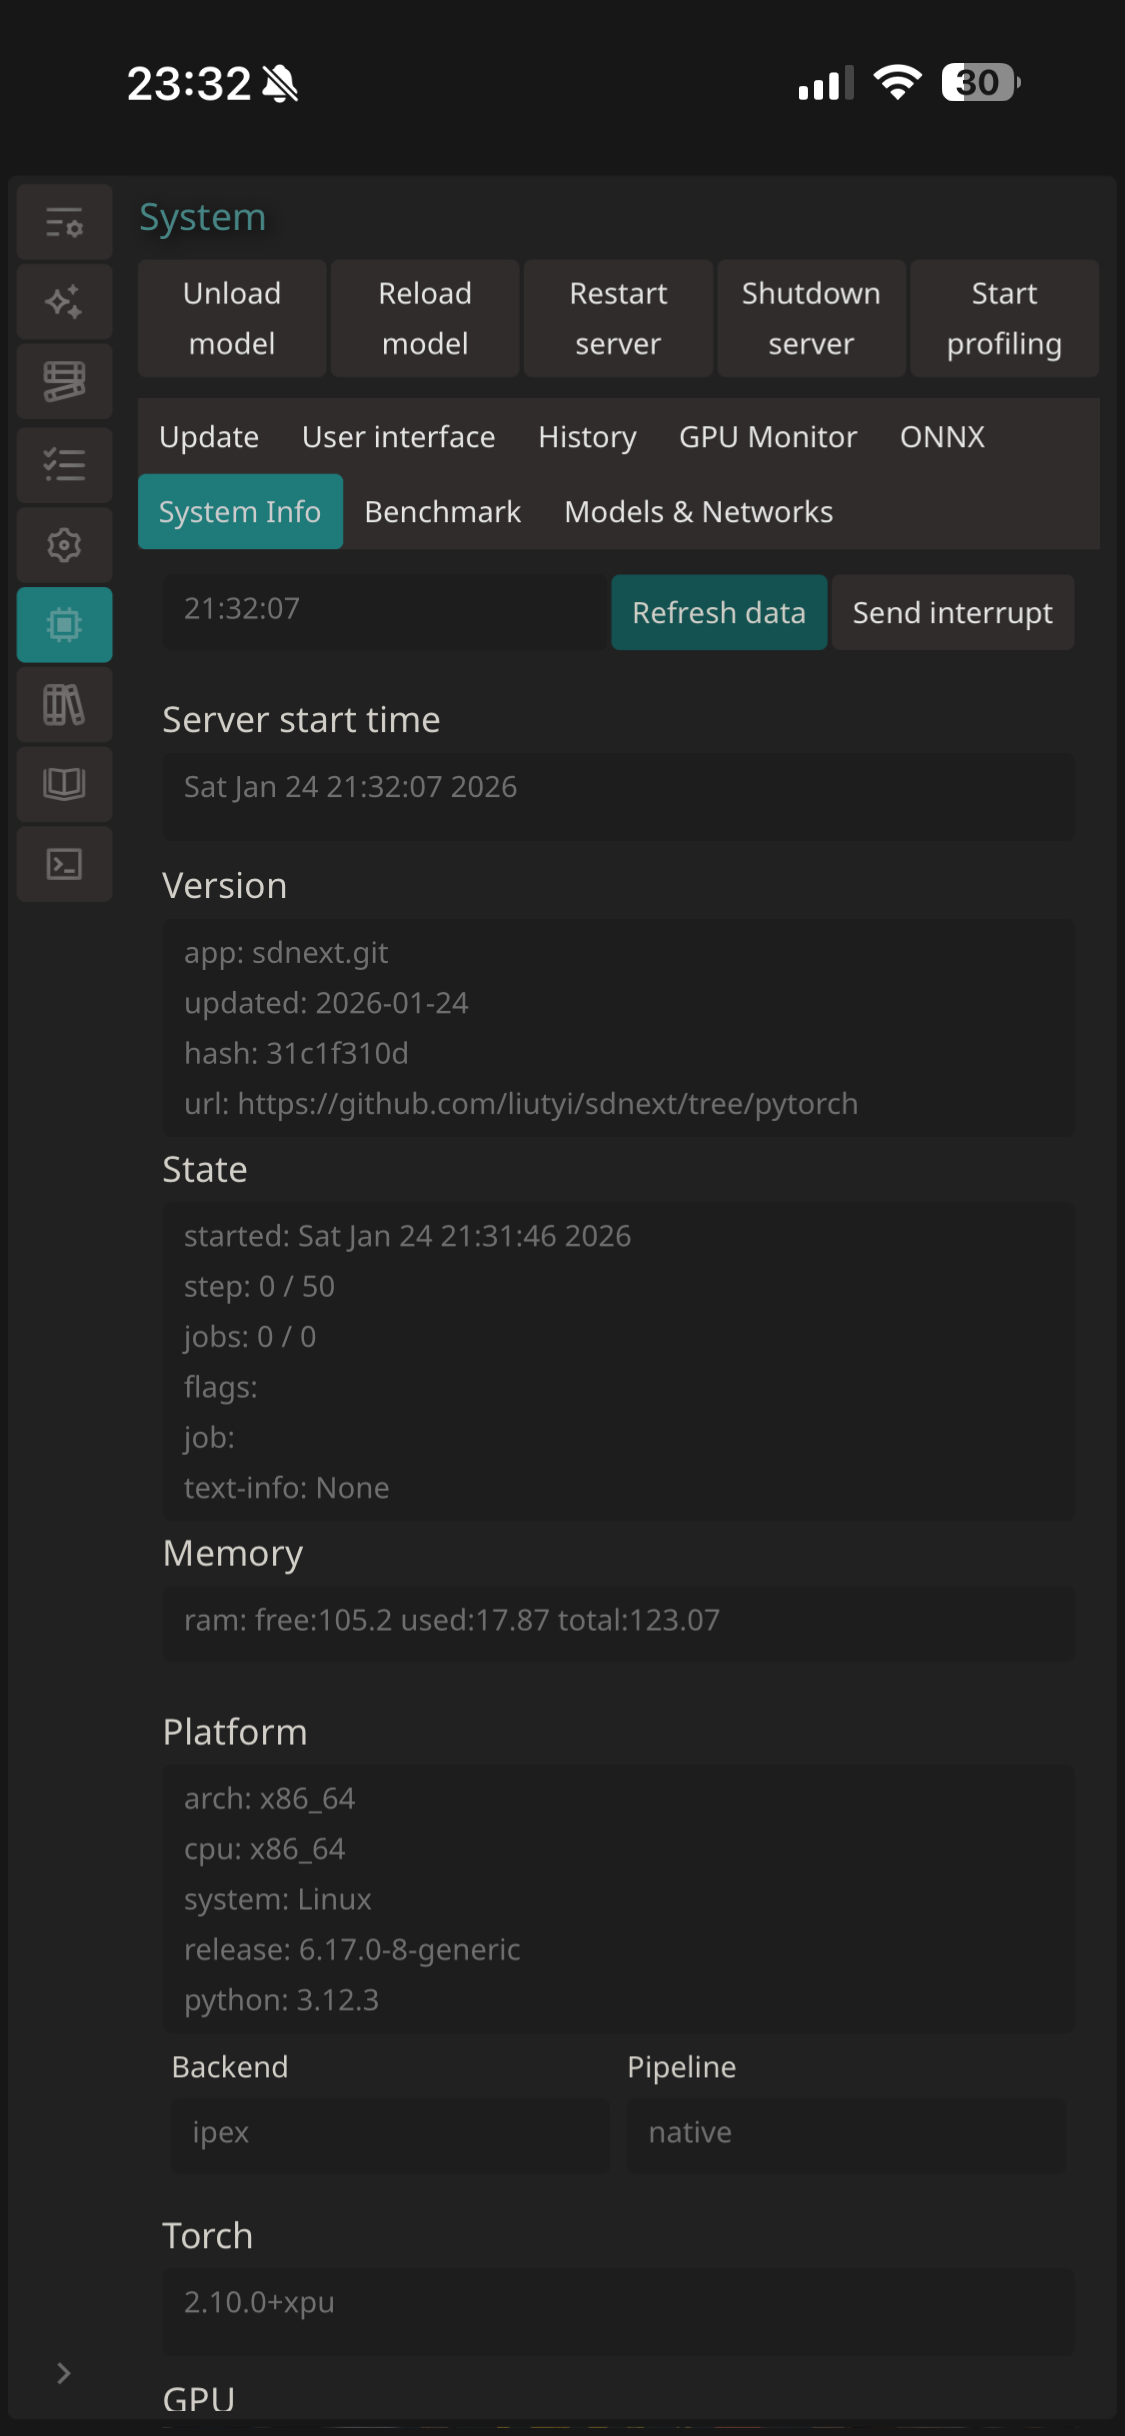The image size is (1125, 2436).
Task: Switch to the Models & Networks tab
Action: [x=698, y=512]
